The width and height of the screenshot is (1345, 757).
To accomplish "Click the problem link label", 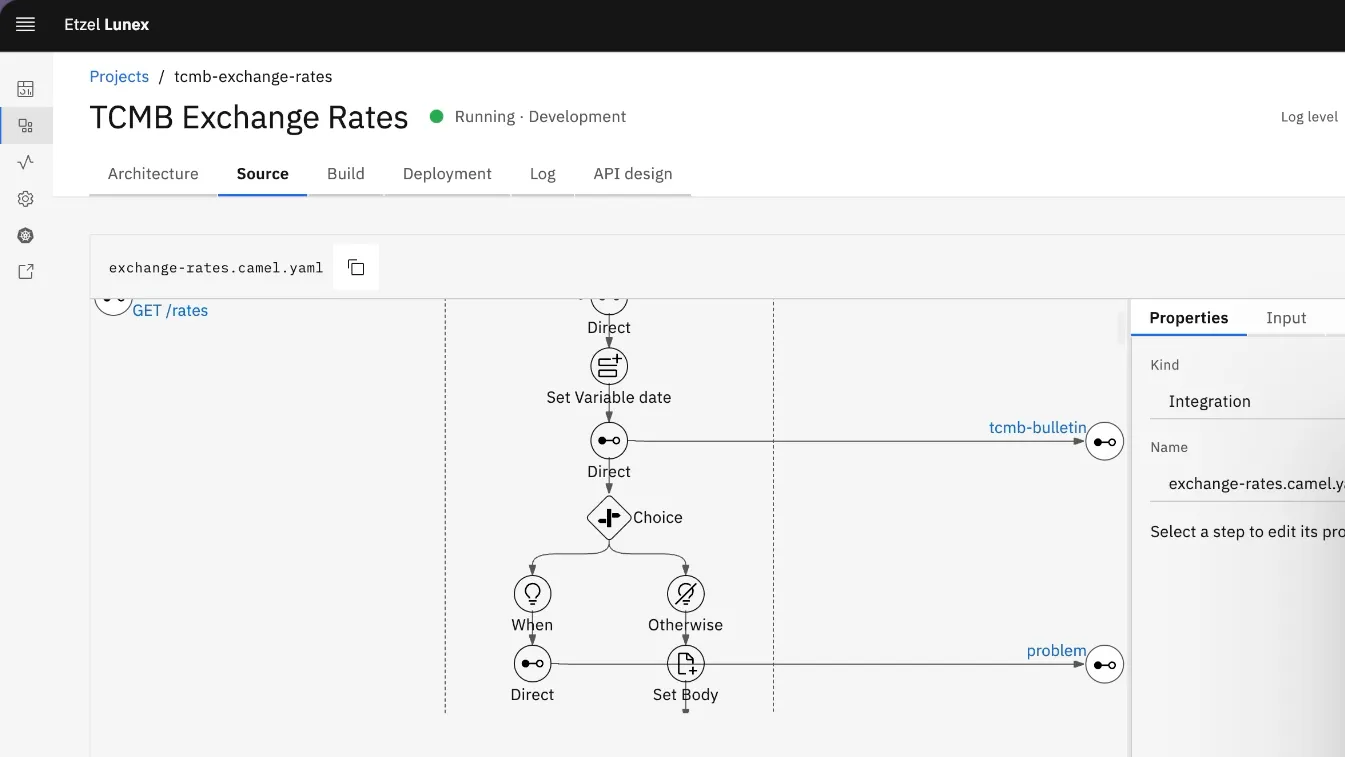I will (1057, 651).
